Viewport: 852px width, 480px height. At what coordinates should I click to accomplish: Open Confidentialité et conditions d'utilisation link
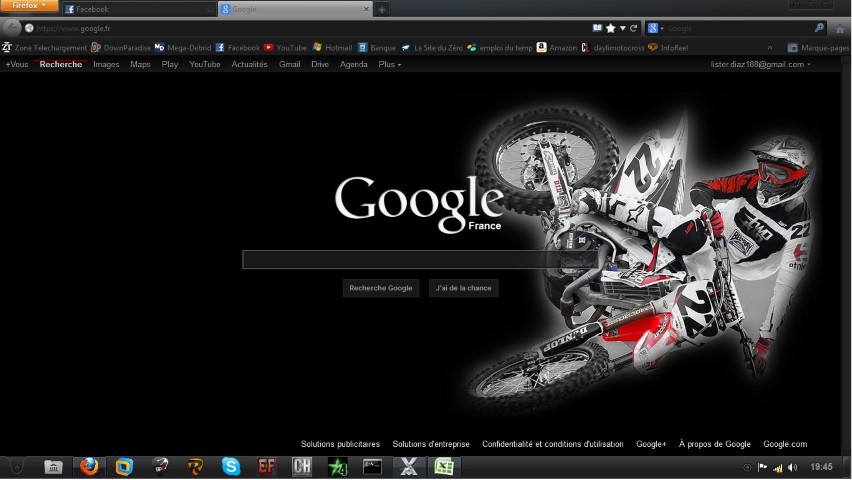[x=553, y=444]
